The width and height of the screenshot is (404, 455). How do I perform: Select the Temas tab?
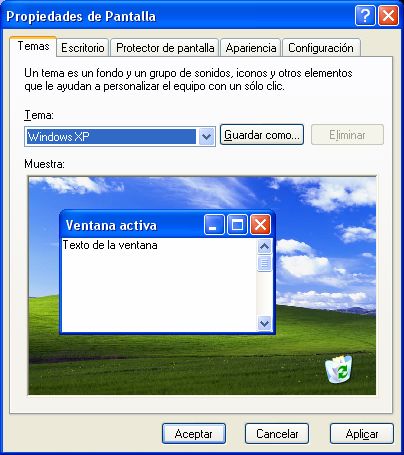tap(33, 46)
